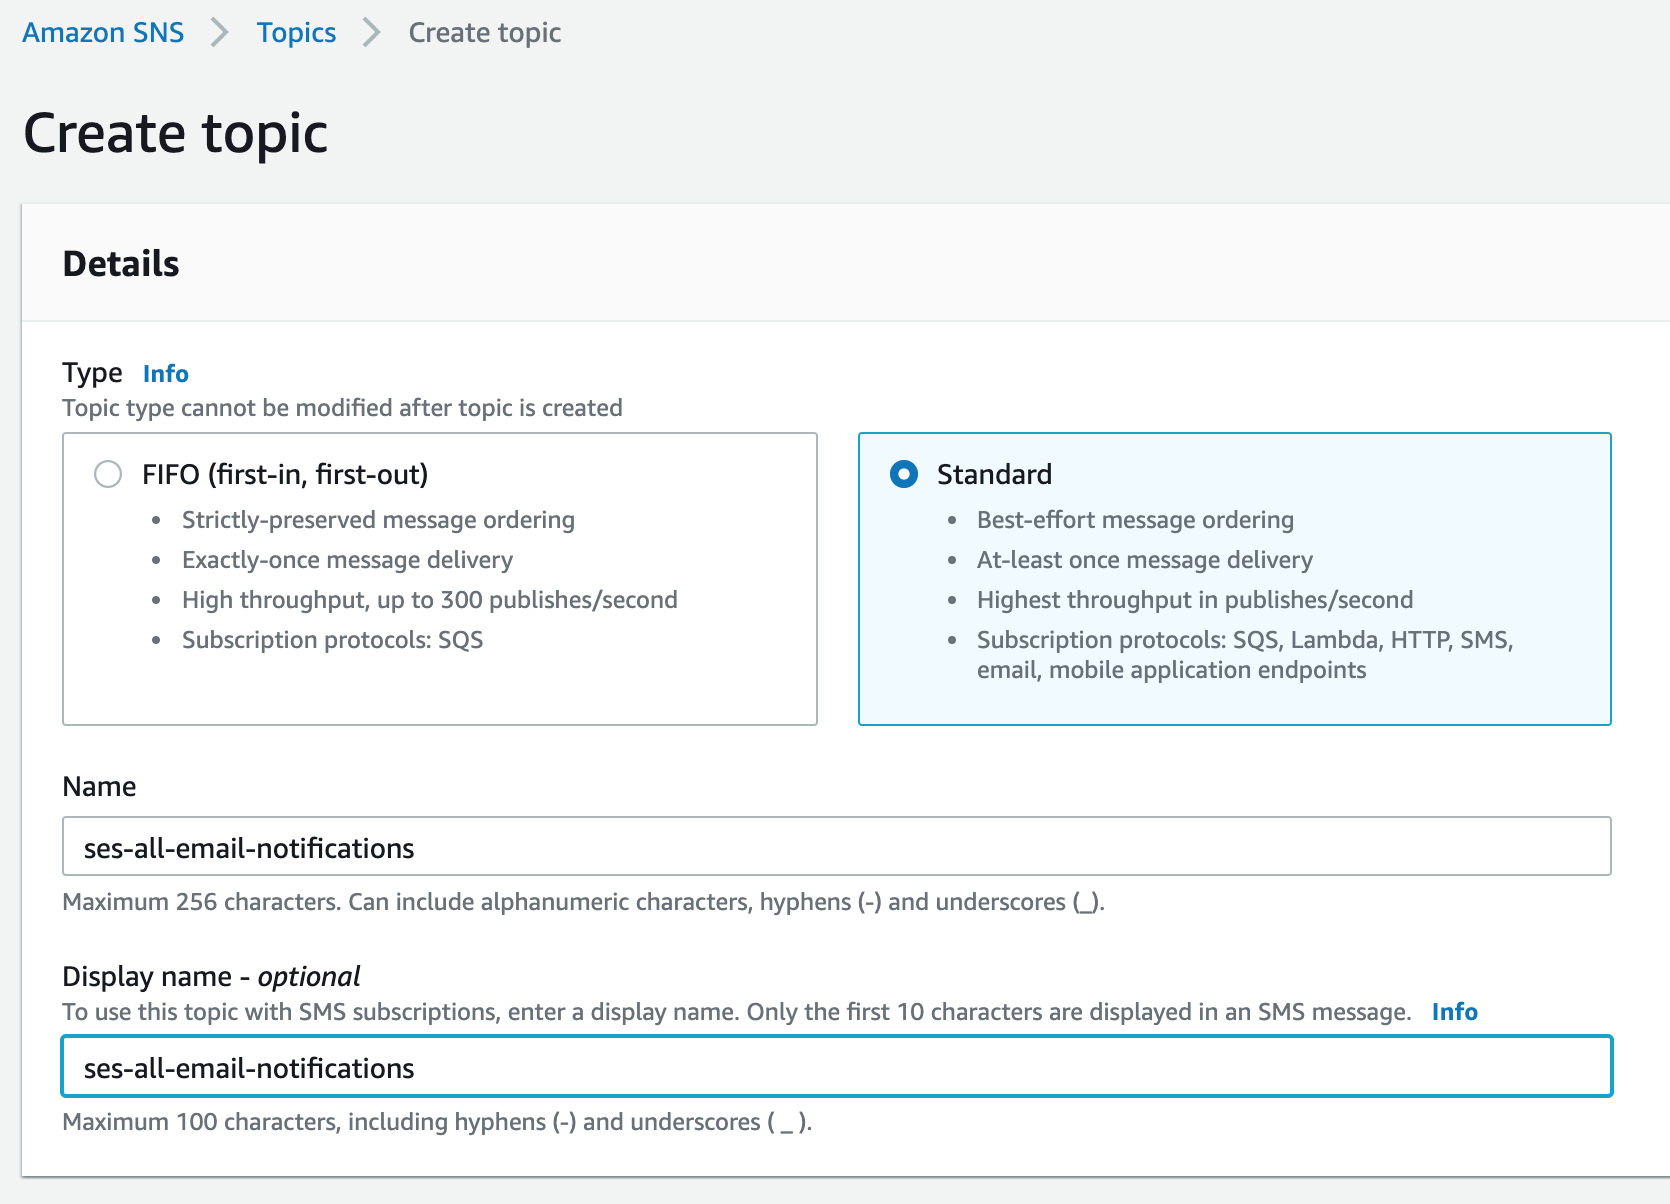Click the Details section heading
The width and height of the screenshot is (1670, 1204).
[x=121, y=264]
